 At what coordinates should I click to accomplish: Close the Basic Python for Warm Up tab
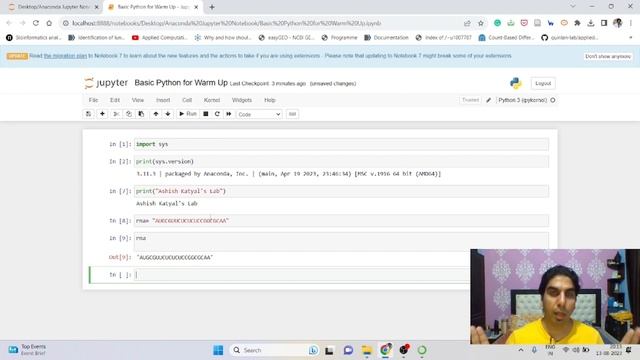coord(196,7)
